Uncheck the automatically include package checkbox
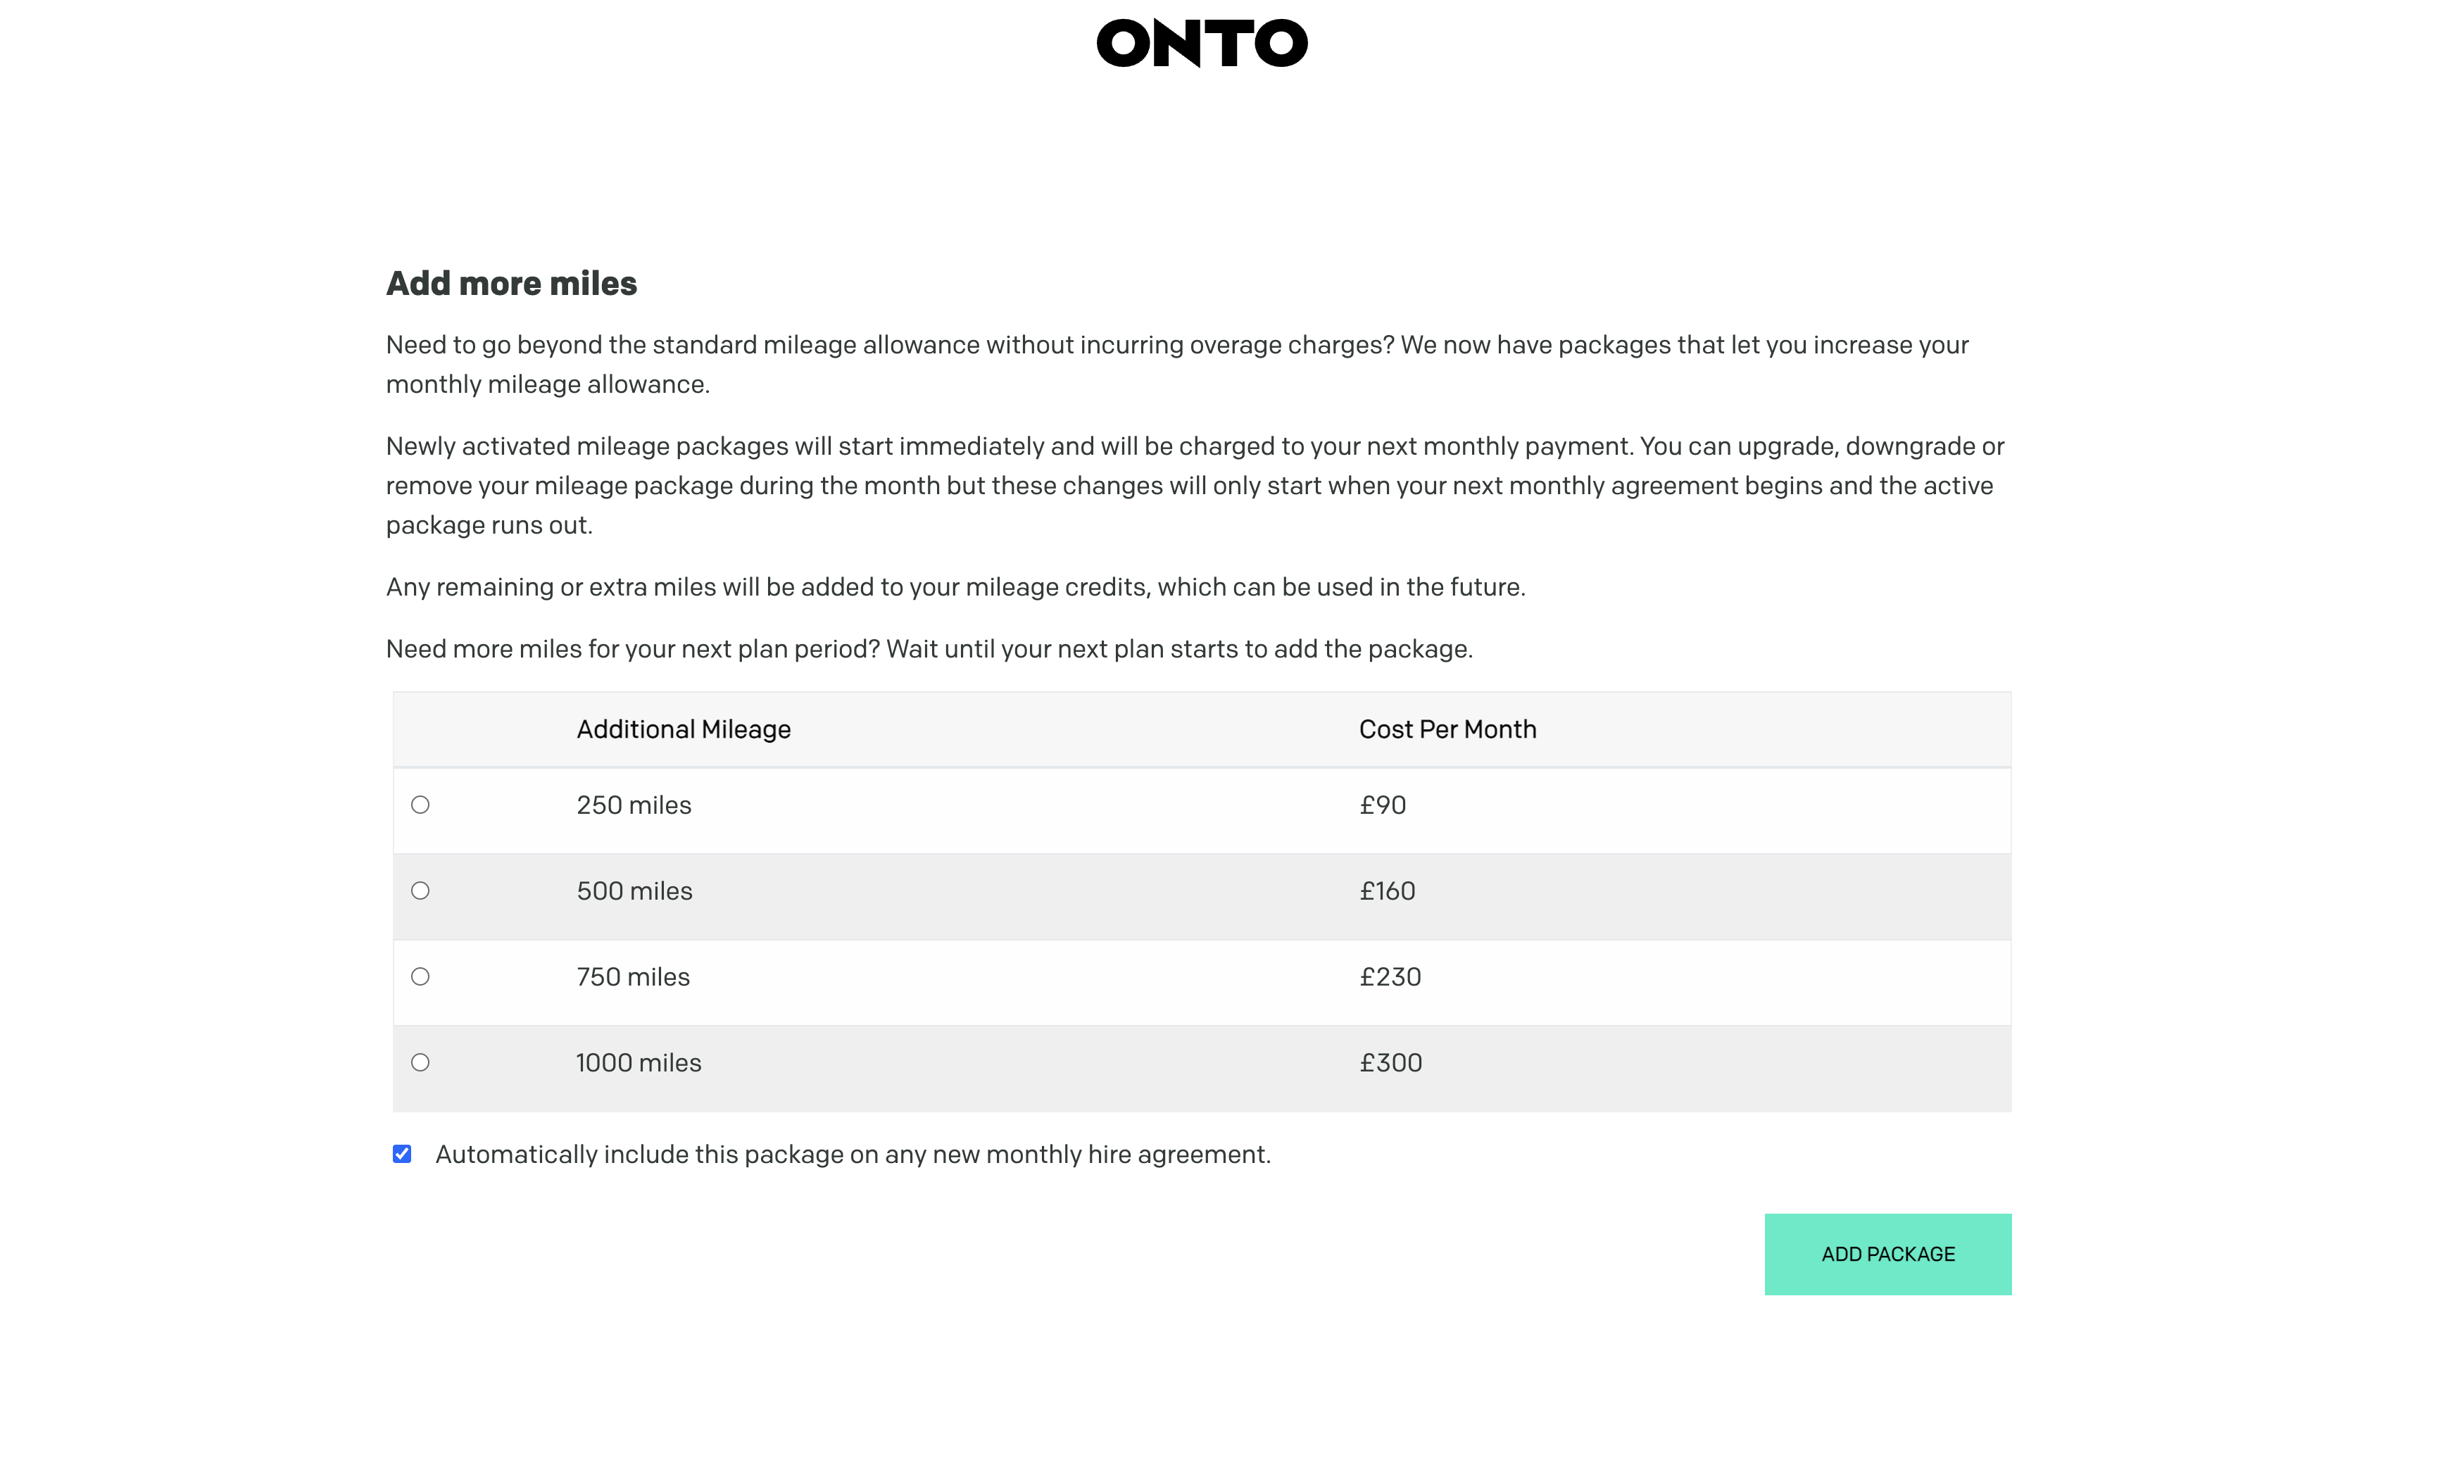The height and width of the screenshot is (1484, 2464). click(x=402, y=1154)
